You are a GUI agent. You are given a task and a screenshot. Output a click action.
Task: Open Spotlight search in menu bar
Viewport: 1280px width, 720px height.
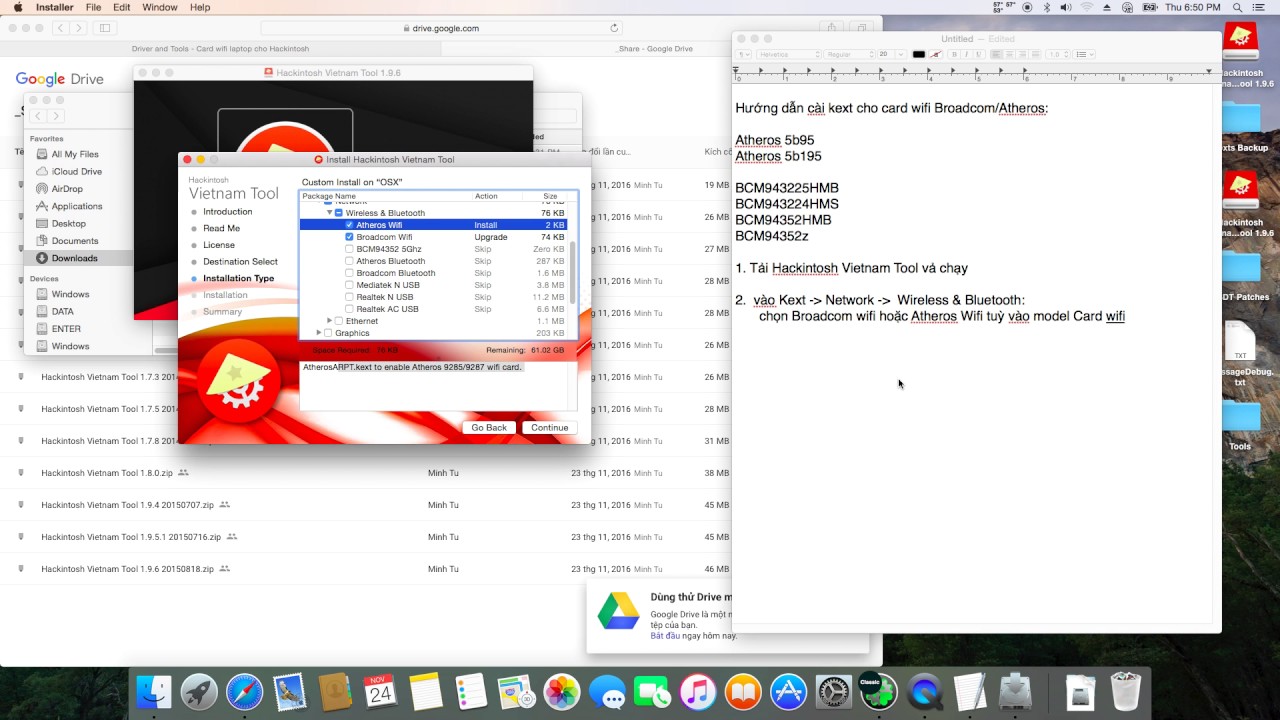pyautogui.click(x=1238, y=7)
